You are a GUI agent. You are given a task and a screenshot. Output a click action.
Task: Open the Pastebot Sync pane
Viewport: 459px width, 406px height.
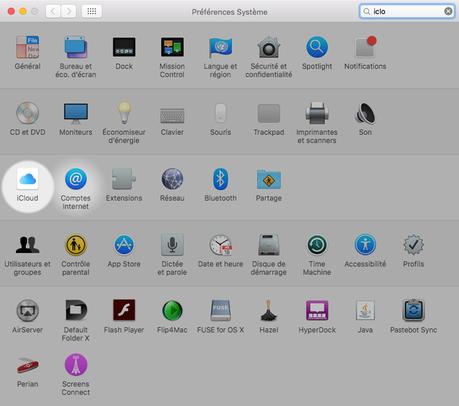point(413,317)
